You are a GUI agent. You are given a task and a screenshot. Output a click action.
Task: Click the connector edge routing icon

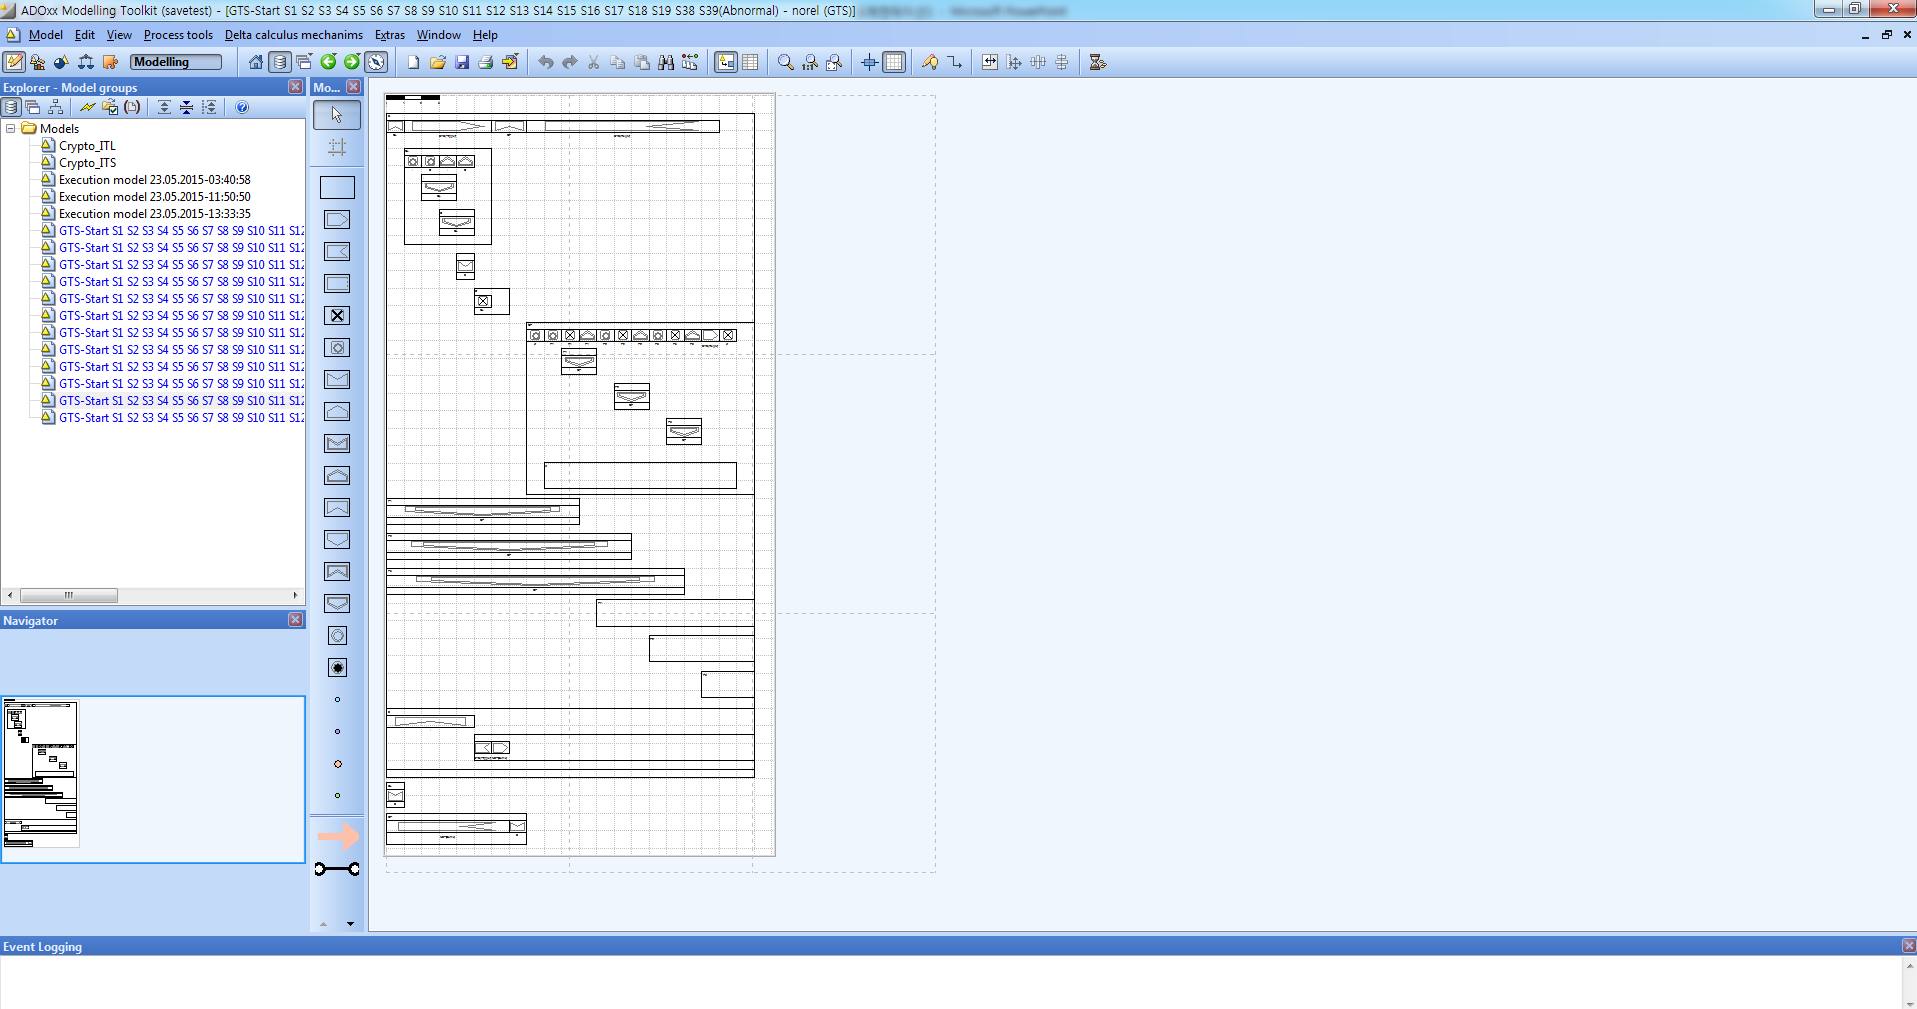coord(955,62)
